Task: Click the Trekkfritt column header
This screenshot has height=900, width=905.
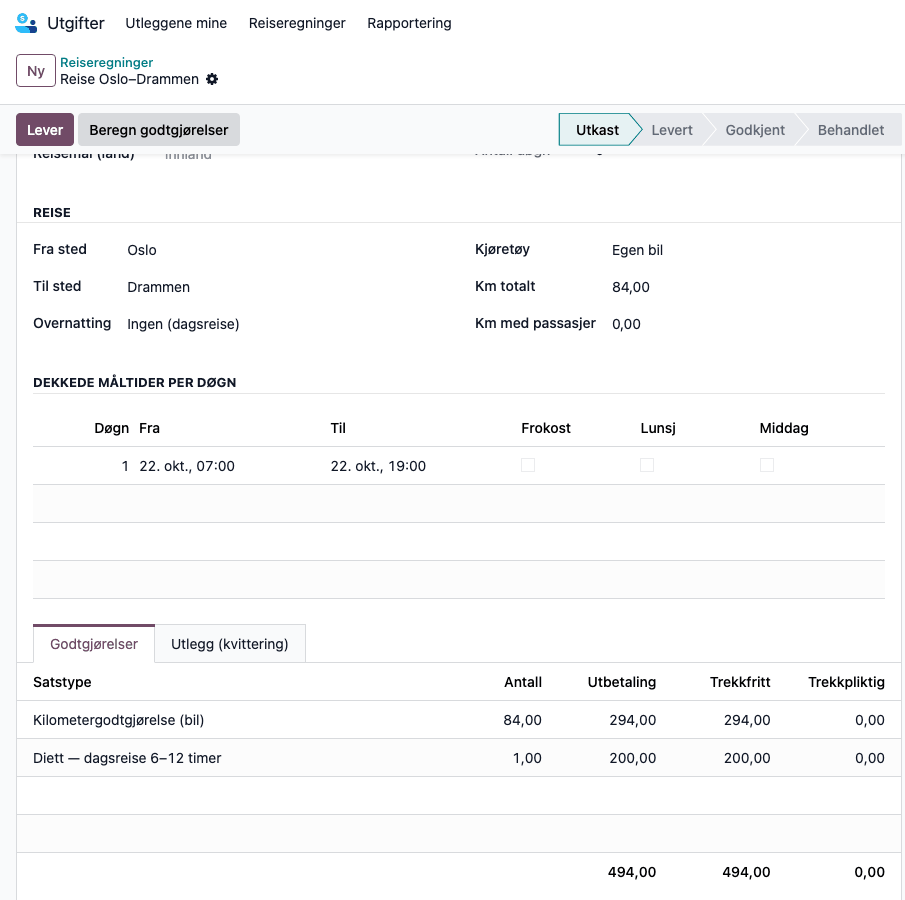Action: tap(740, 682)
